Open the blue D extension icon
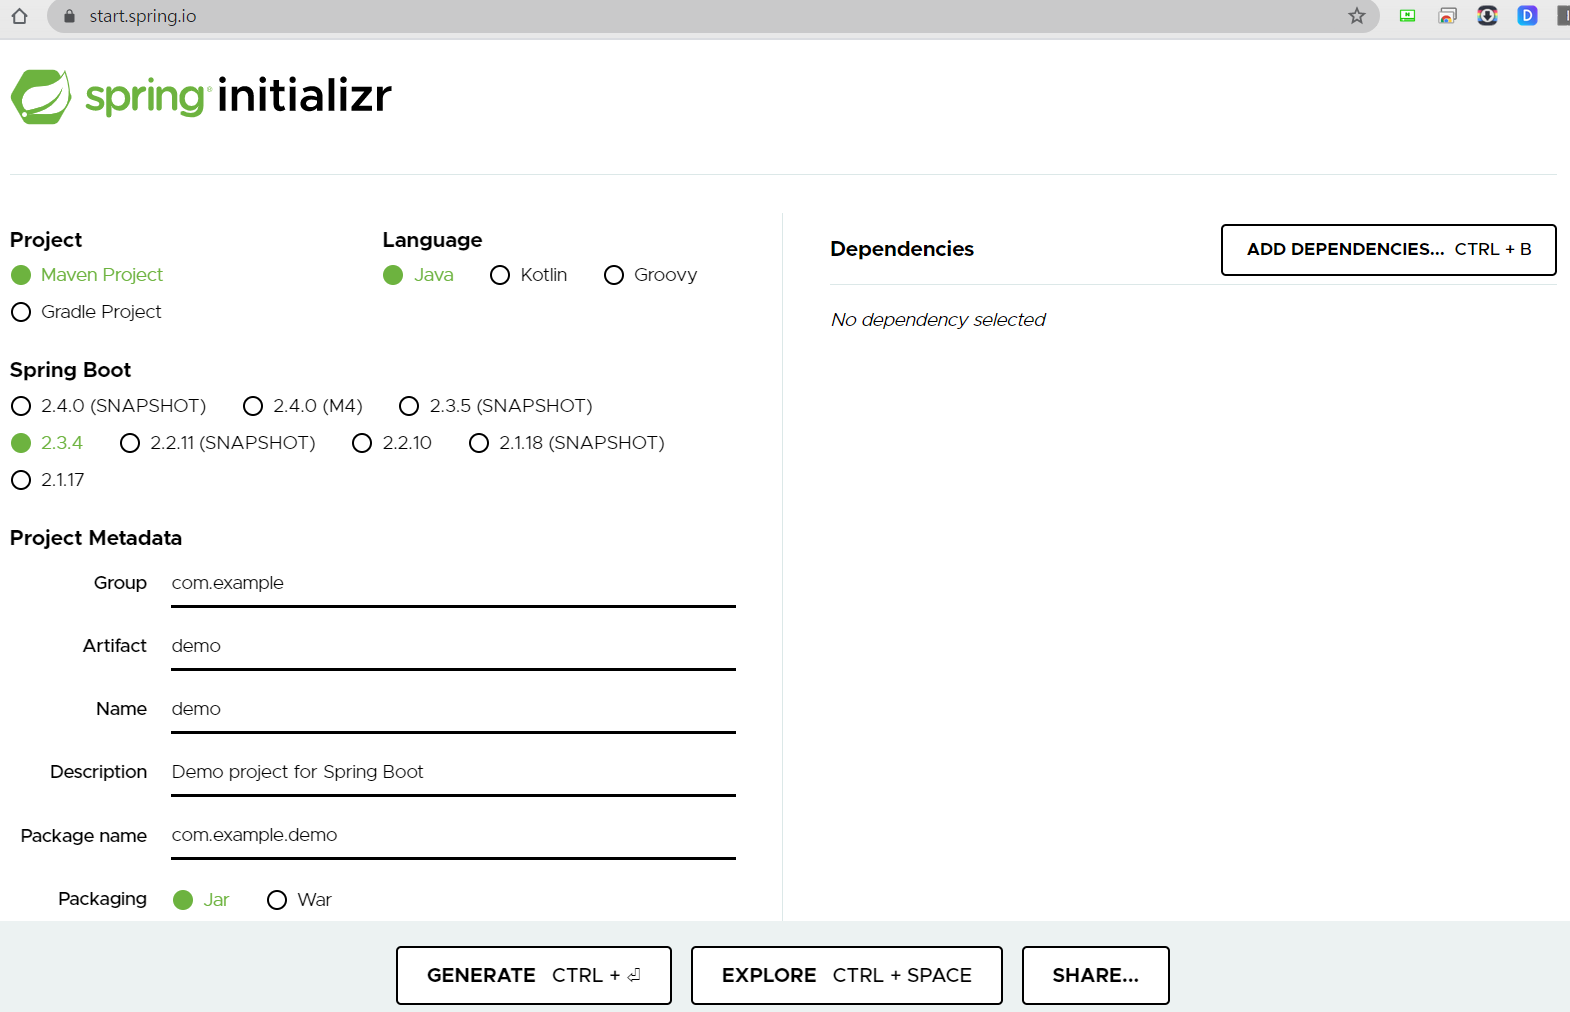 (x=1527, y=16)
